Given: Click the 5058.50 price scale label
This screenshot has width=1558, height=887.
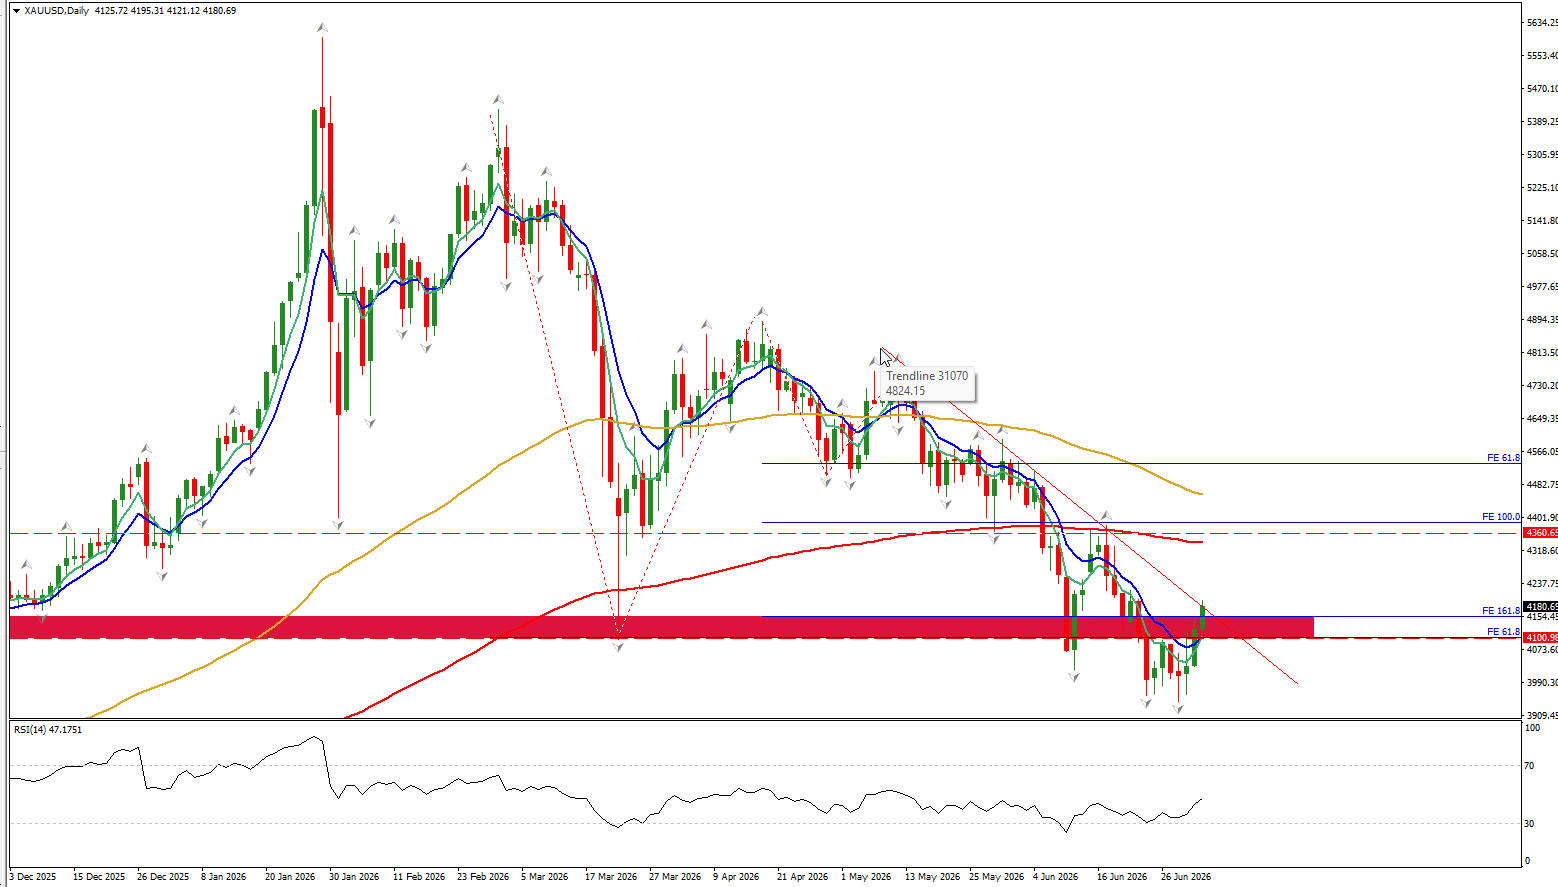Looking at the screenshot, I should [1541, 254].
